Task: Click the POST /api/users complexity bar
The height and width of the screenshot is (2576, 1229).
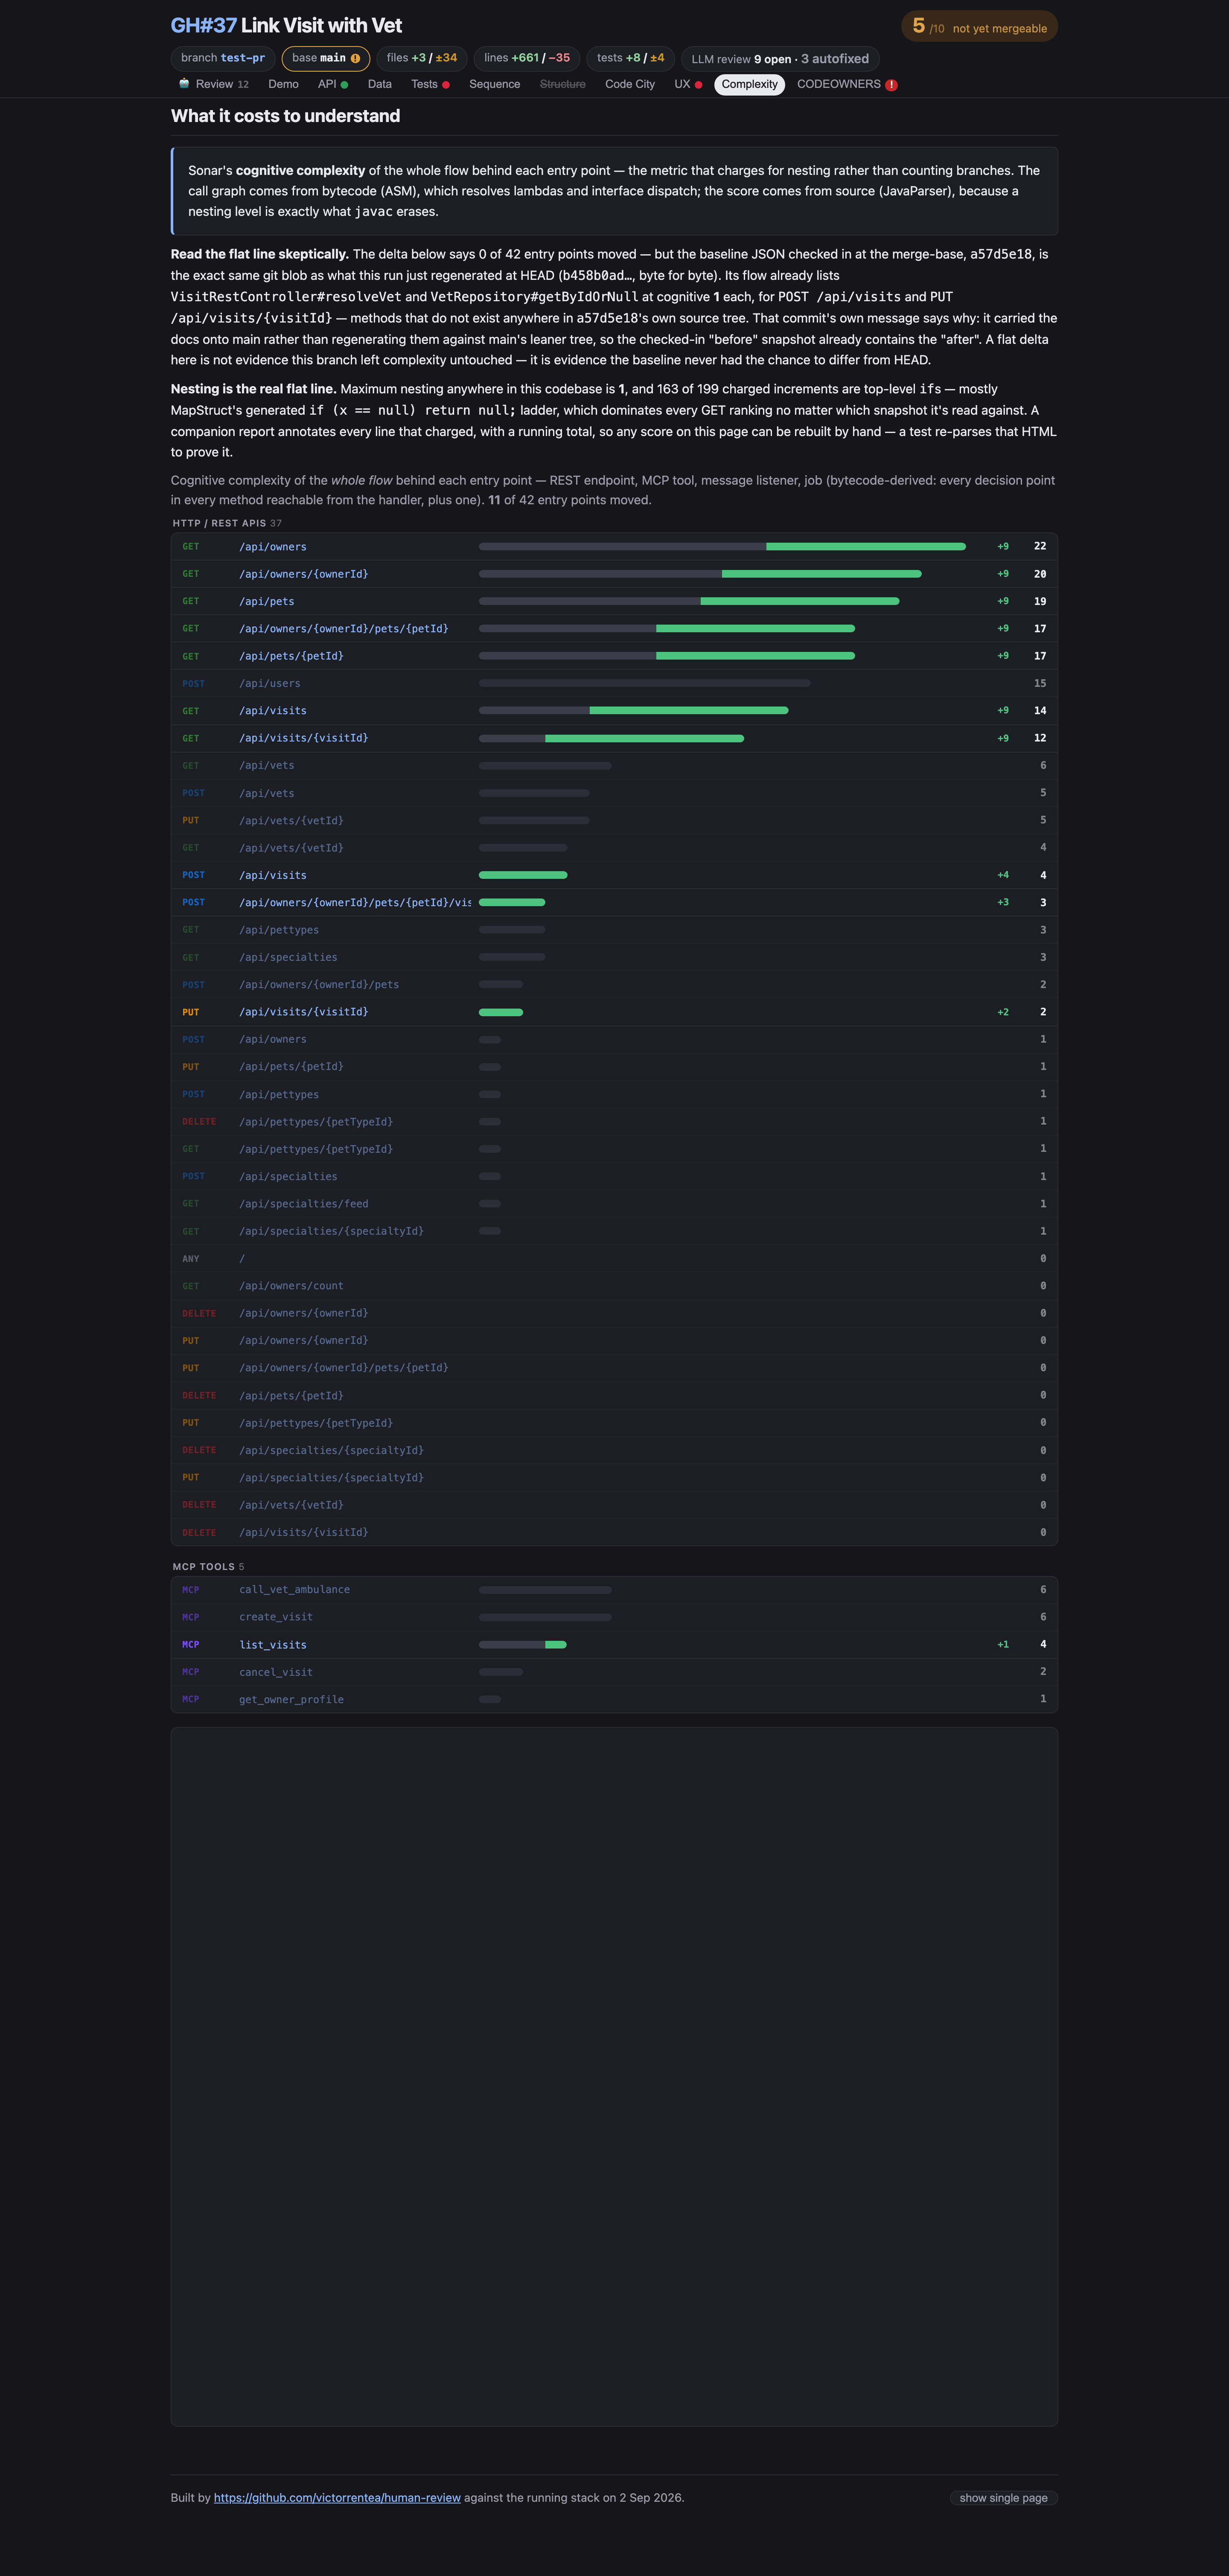Action: (x=644, y=683)
